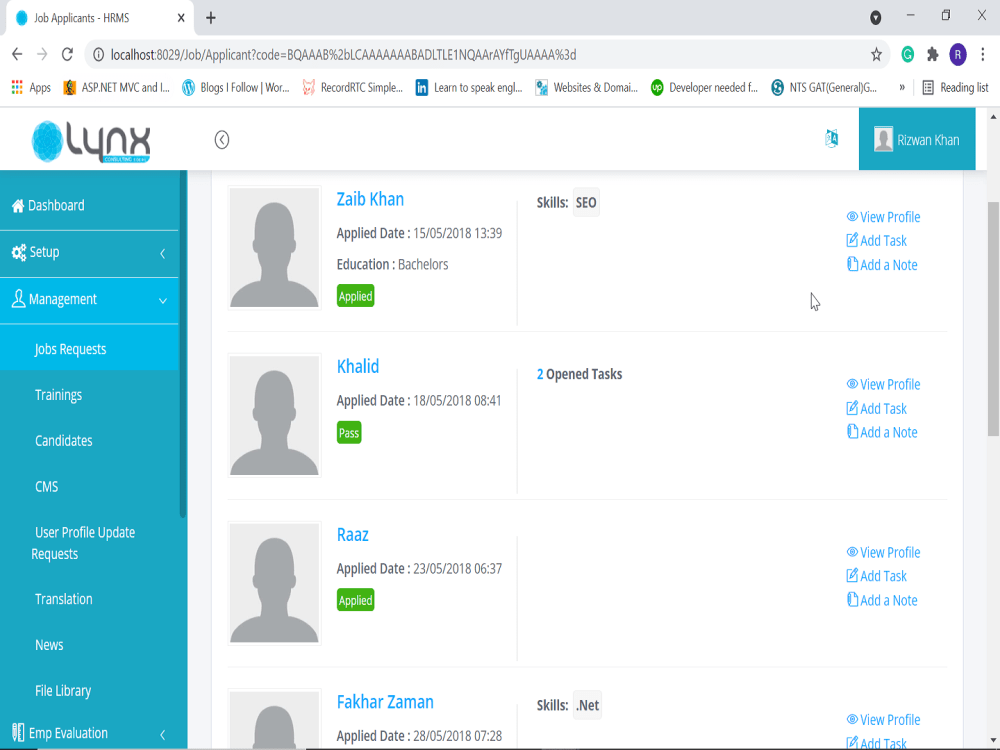Add a Note for Khalid
This screenshot has width=1000, height=750.
[882, 432]
